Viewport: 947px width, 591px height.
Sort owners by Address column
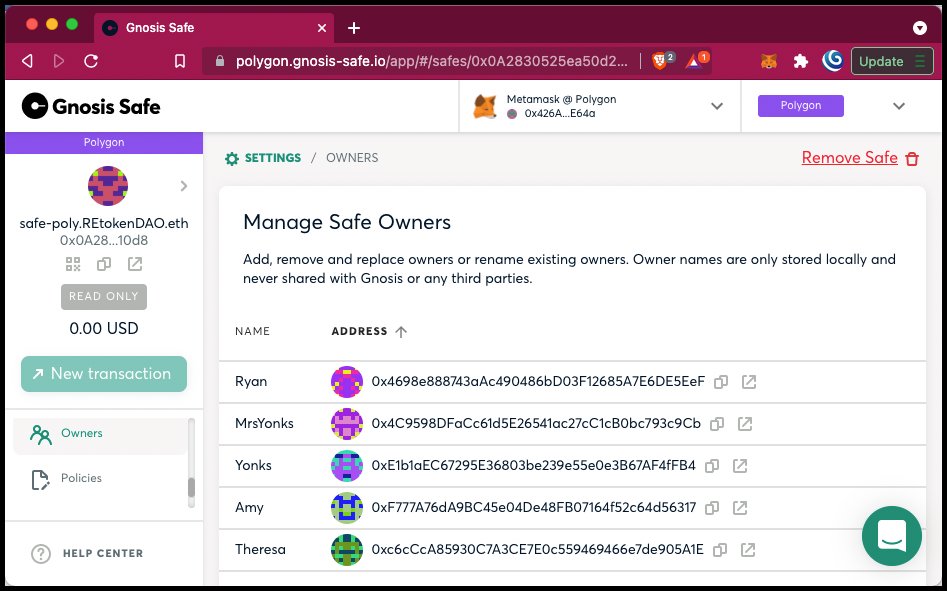369,331
